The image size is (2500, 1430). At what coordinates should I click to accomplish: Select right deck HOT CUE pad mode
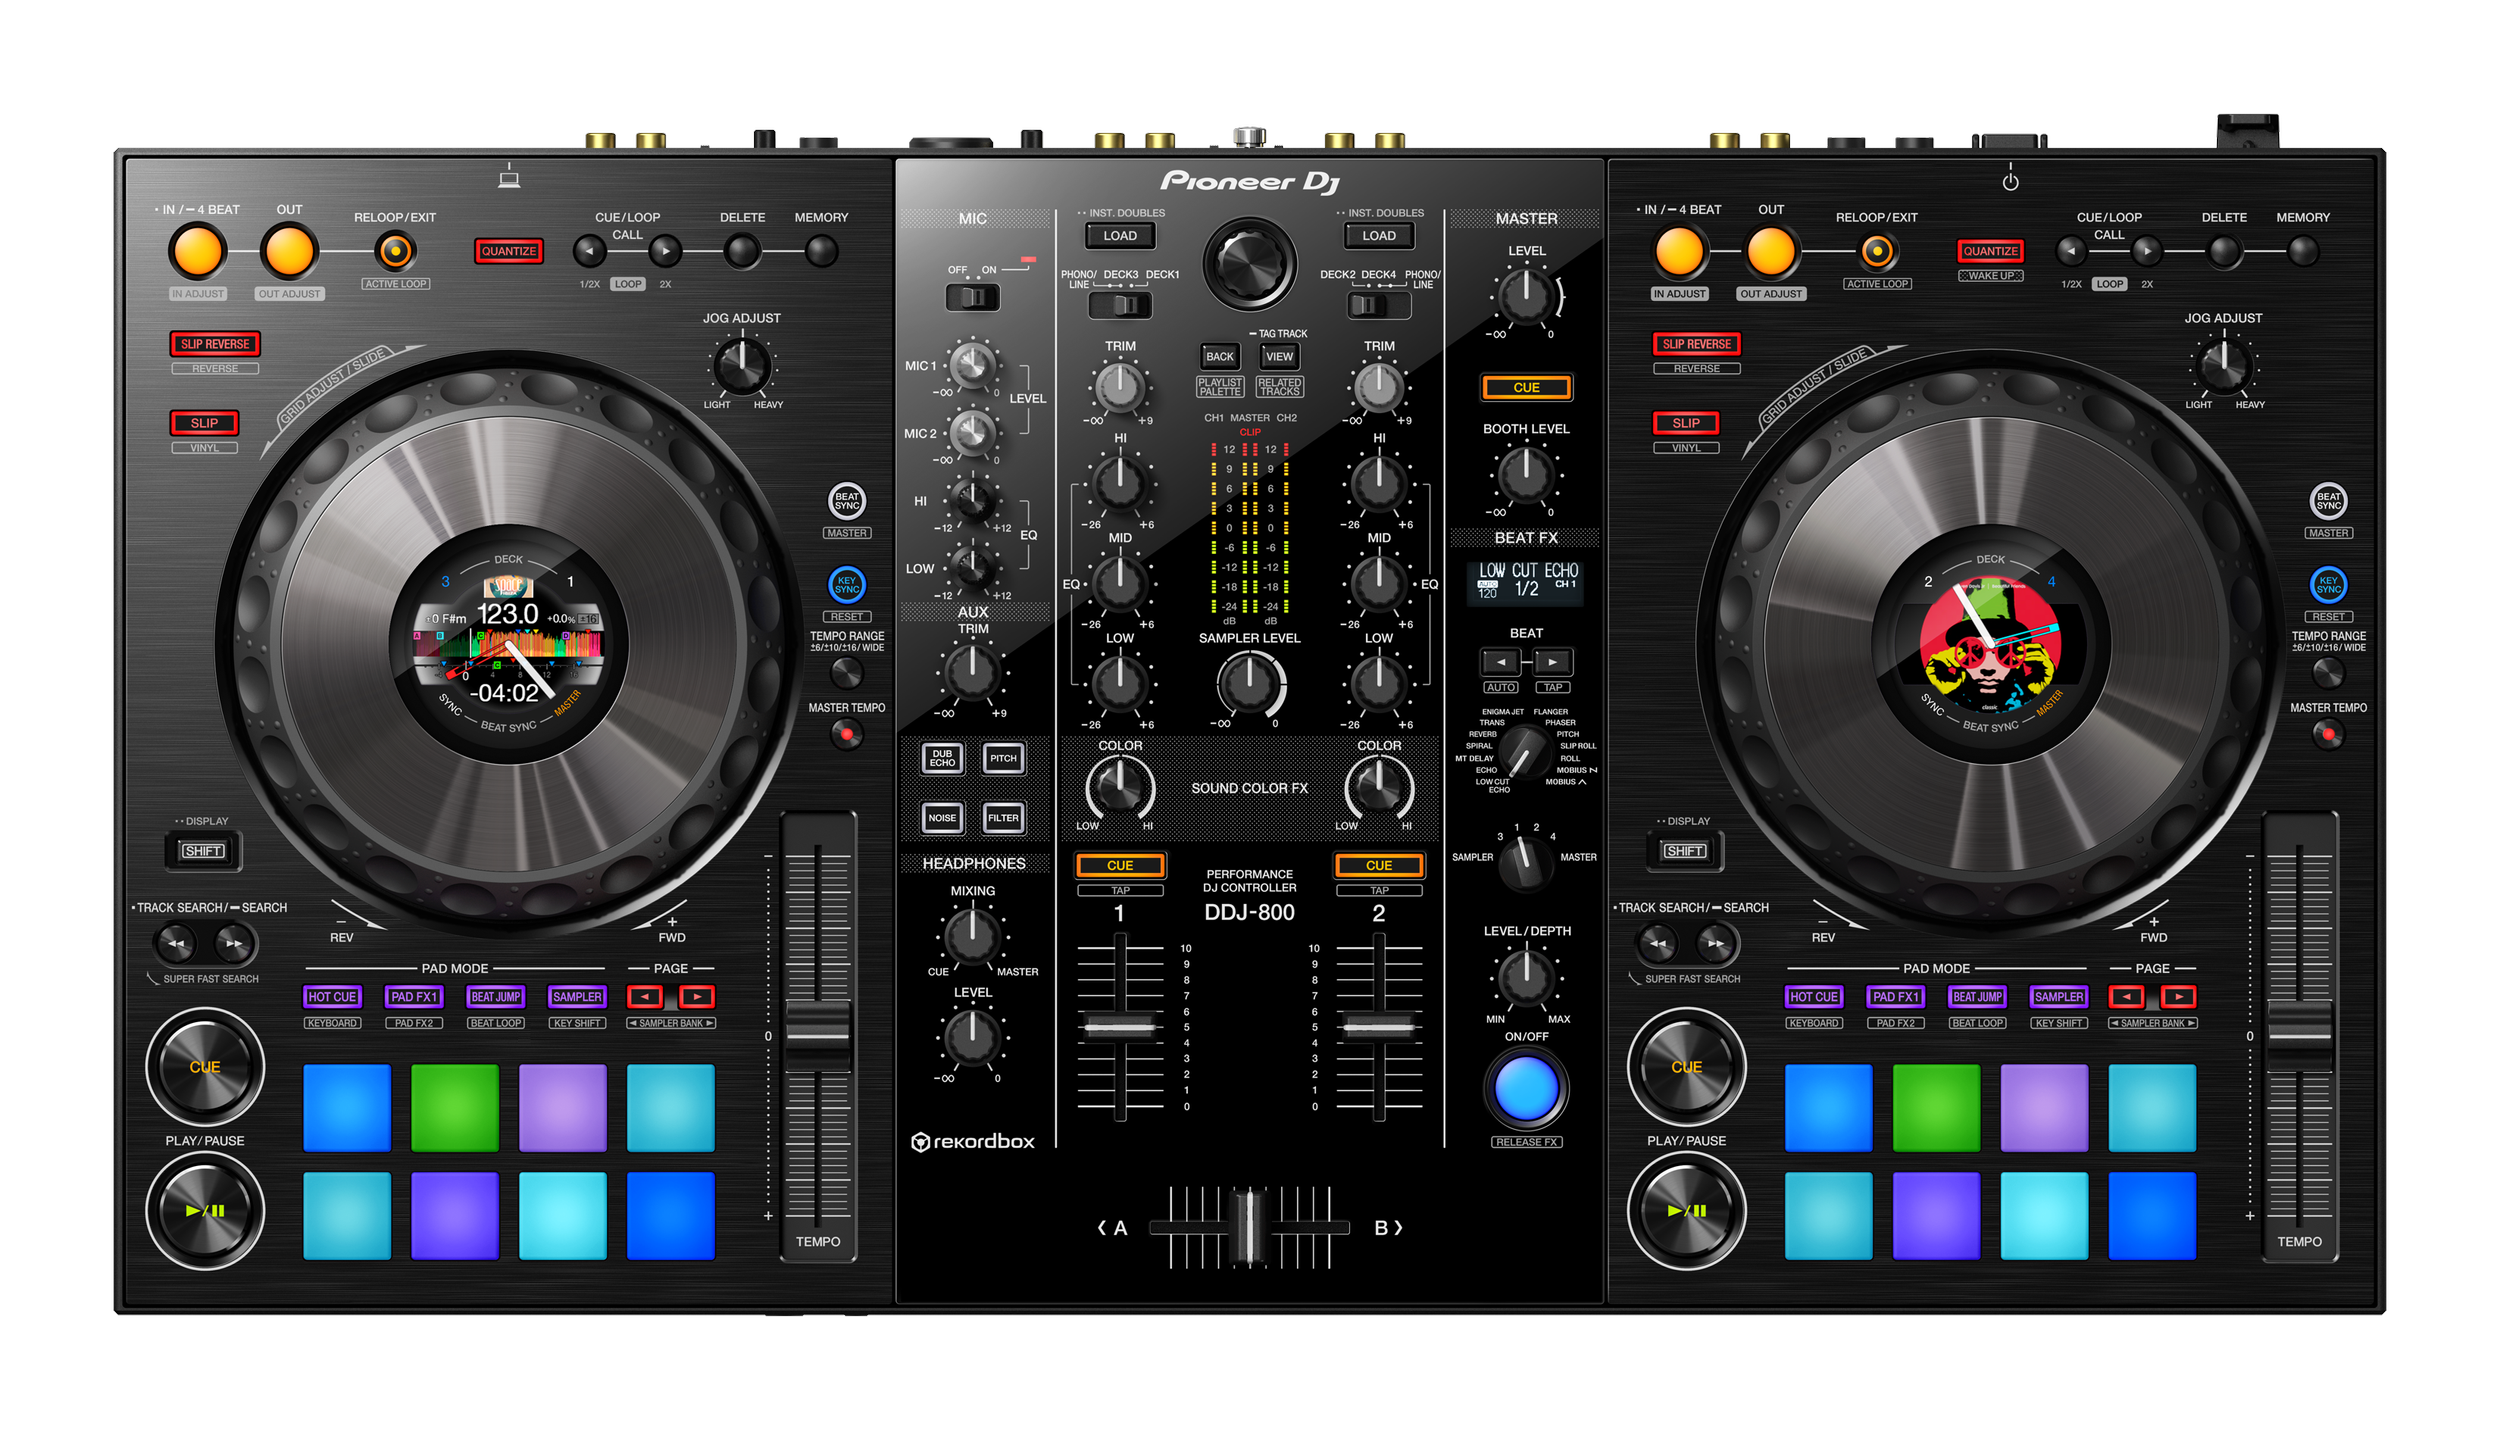pyautogui.click(x=1814, y=997)
